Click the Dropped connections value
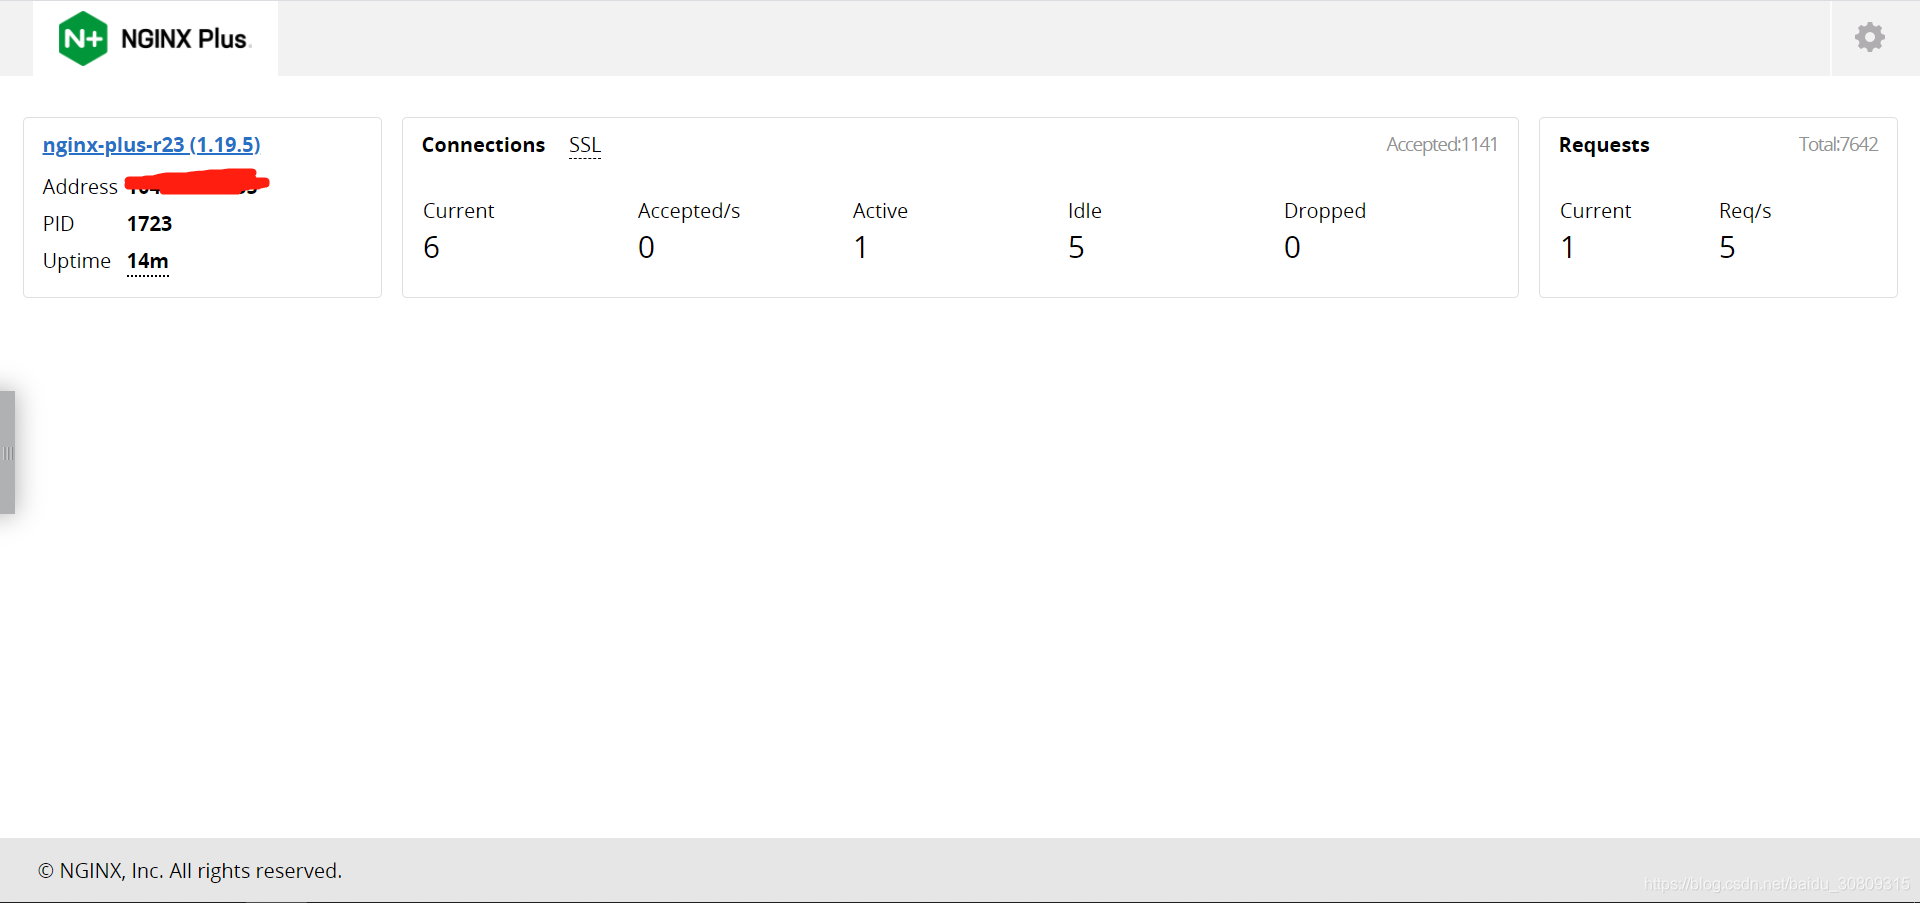This screenshot has width=1920, height=903. pyautogui.click(x=1292, y=247)
